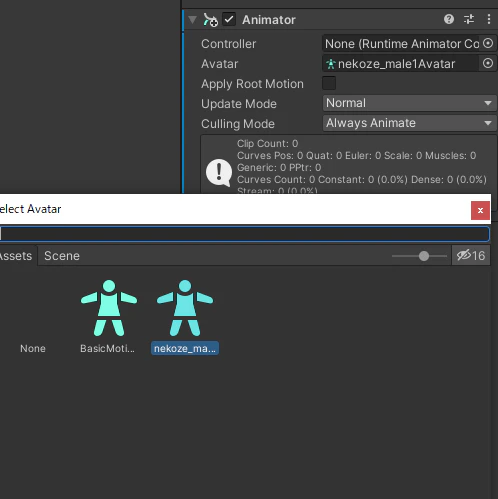The height and width of the screenshot is (499, 498).
Task: Click the Controller object field
Action: (x=401, y=44)
